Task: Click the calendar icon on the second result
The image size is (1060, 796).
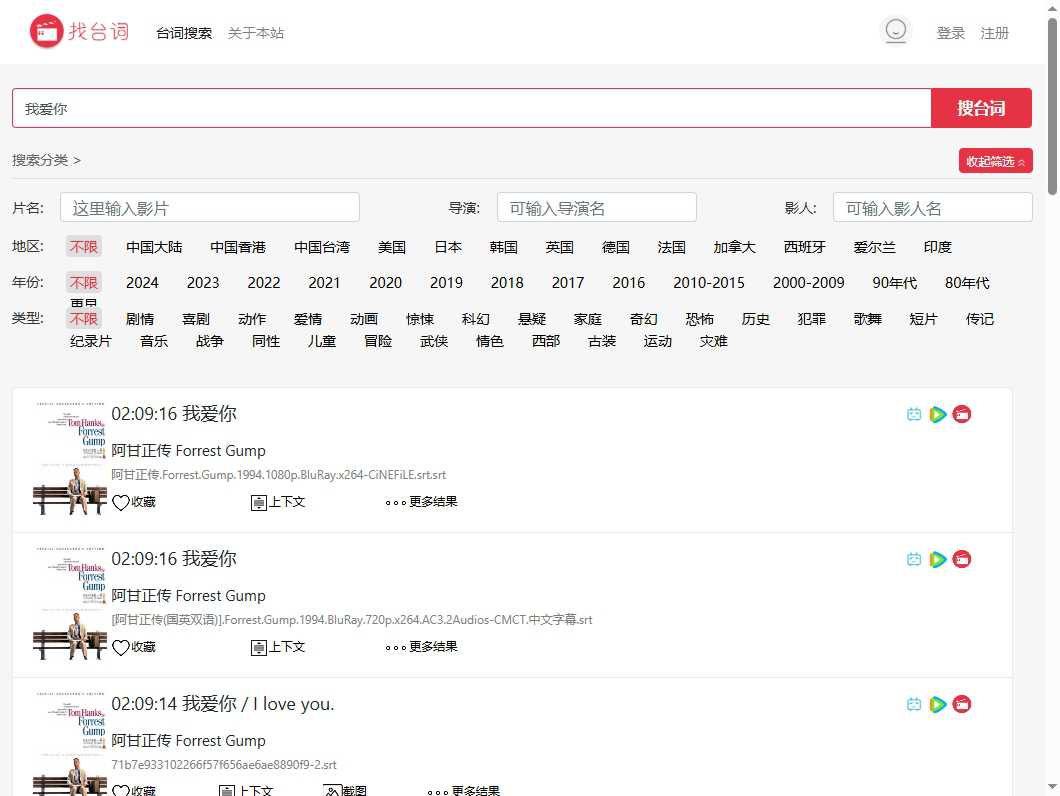Action: [x=913, y=559]
